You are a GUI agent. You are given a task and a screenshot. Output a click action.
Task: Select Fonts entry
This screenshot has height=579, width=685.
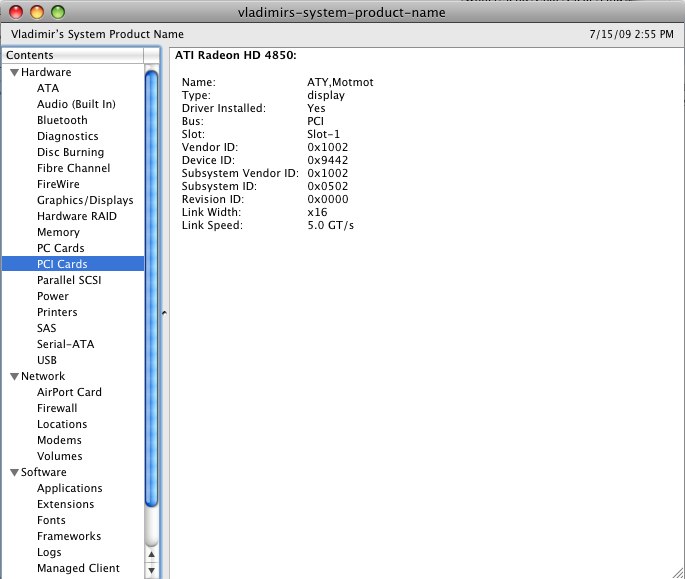[52, 520]
